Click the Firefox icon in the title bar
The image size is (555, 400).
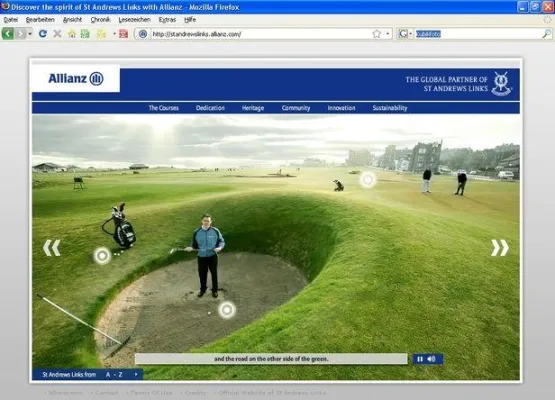point(5,6)
